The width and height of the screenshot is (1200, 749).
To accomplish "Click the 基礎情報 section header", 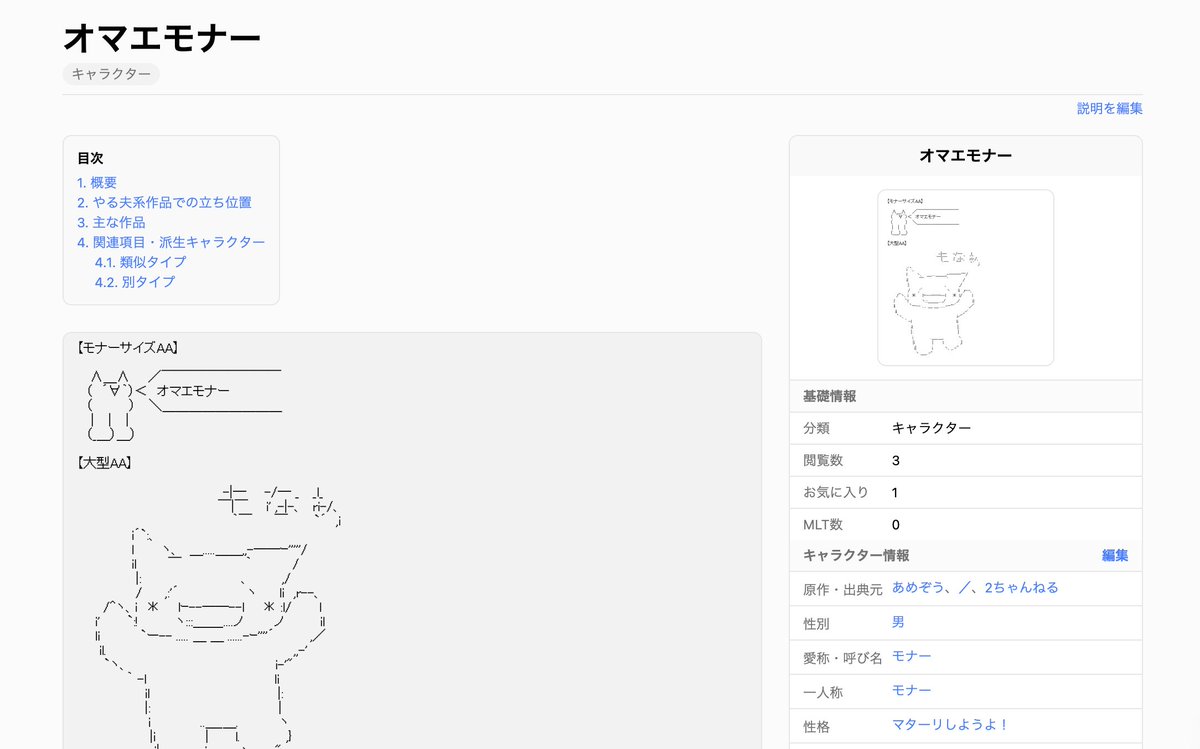I will point(829,396).
